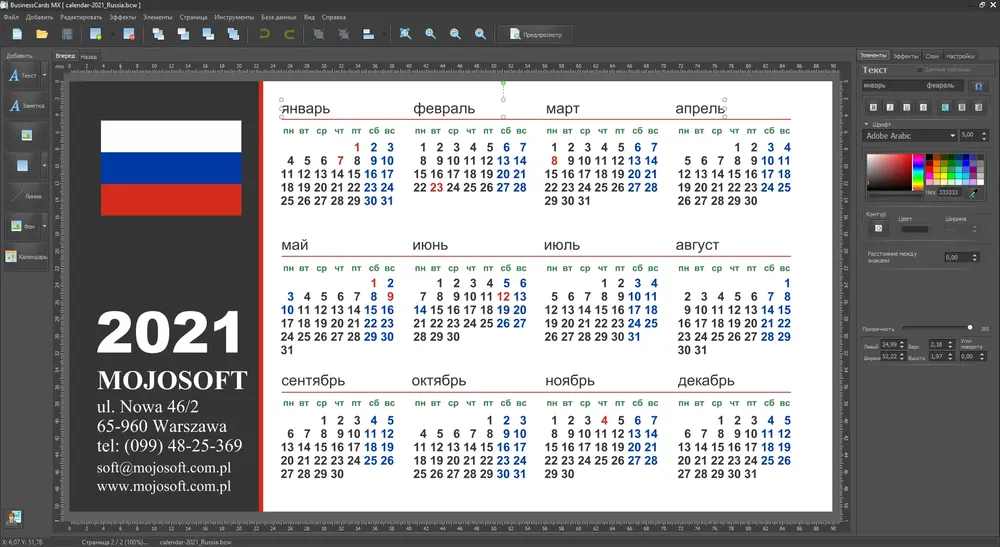Screen dimensions: 1000x547
Task: Expand the Фон tool dropdown arrow
Action: [45, 226]
